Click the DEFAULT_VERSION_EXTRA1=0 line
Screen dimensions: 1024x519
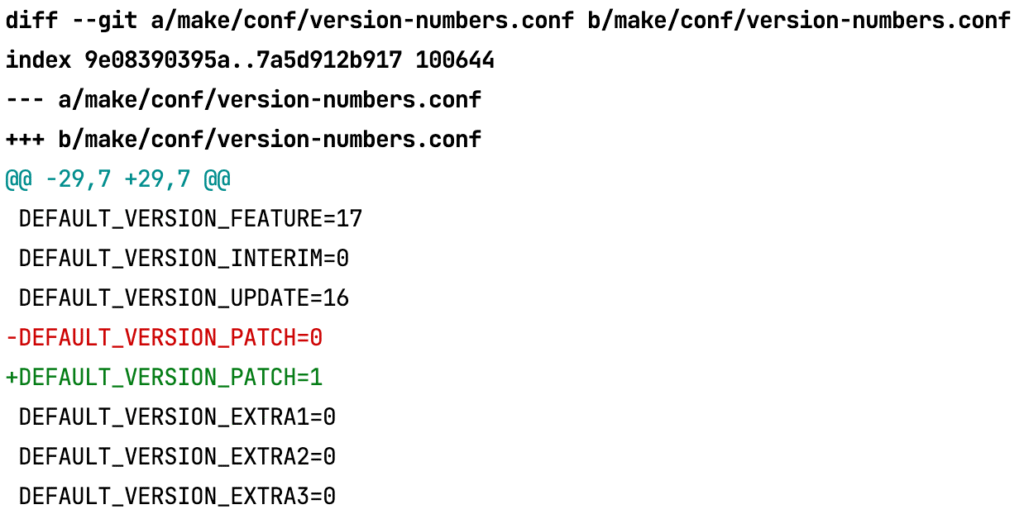[177, 416]
